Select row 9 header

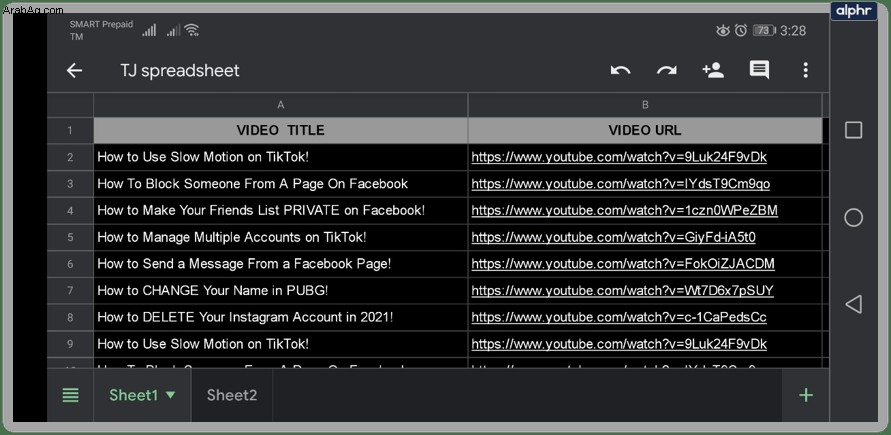click(70, 344)
